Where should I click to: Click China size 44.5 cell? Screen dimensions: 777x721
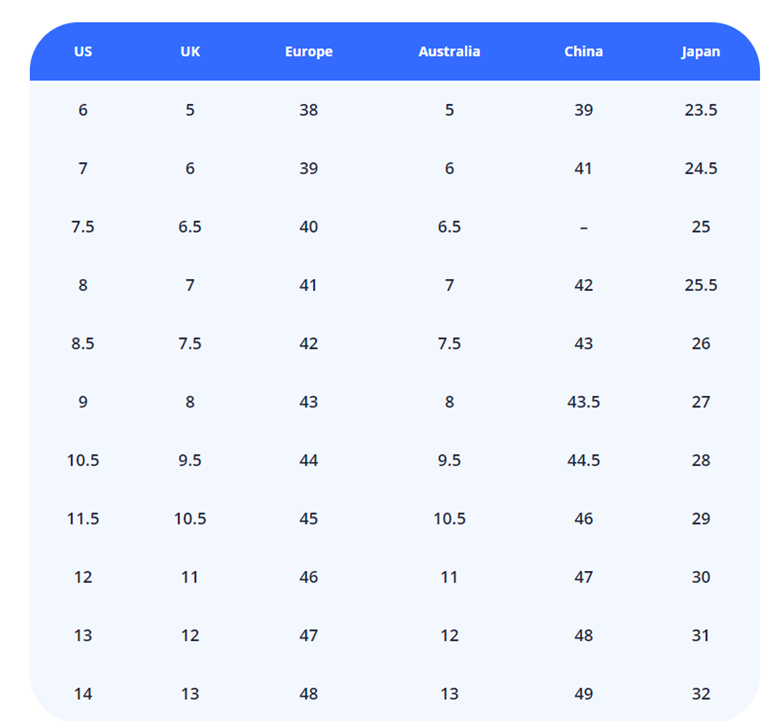click(583, 460)
